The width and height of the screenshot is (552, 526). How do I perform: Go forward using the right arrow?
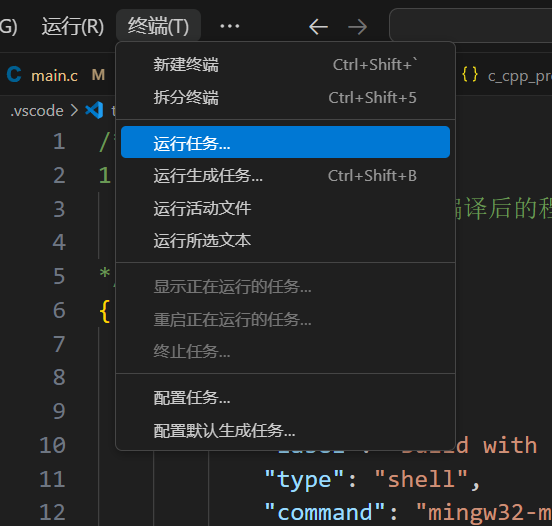point(357,27)
